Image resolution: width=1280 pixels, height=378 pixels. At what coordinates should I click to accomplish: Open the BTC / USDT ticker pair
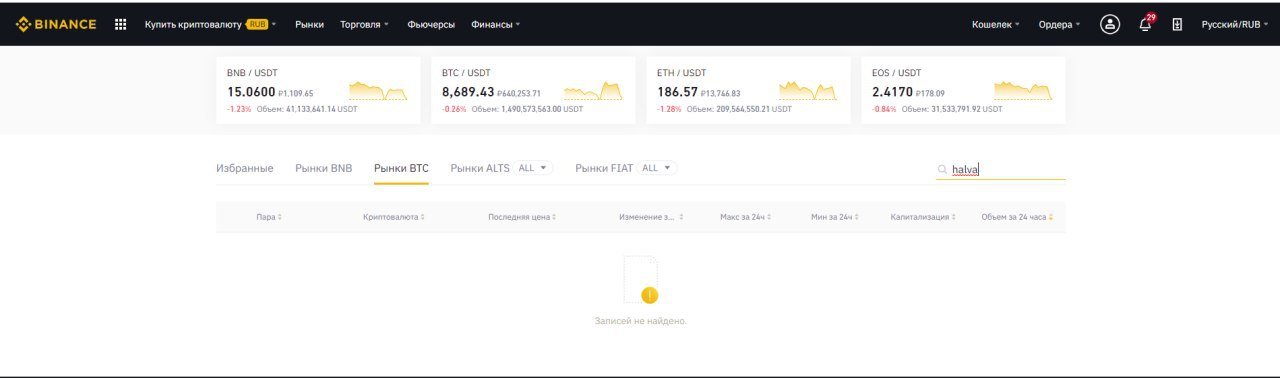tap(466, 73)
